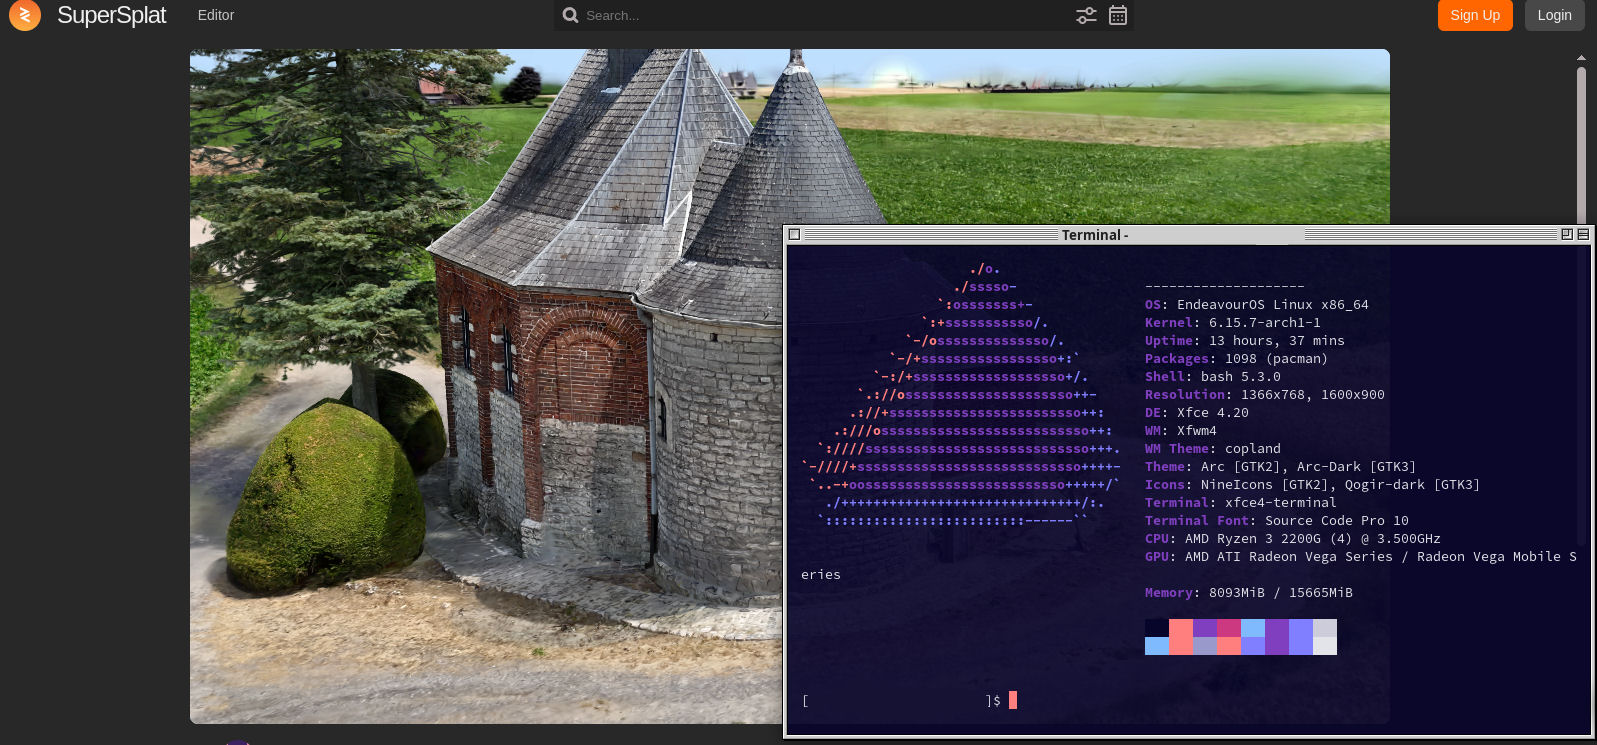Click the Terminal window title text
Viewport: 1597px width, 745px height.
[x=1095, y=235]
